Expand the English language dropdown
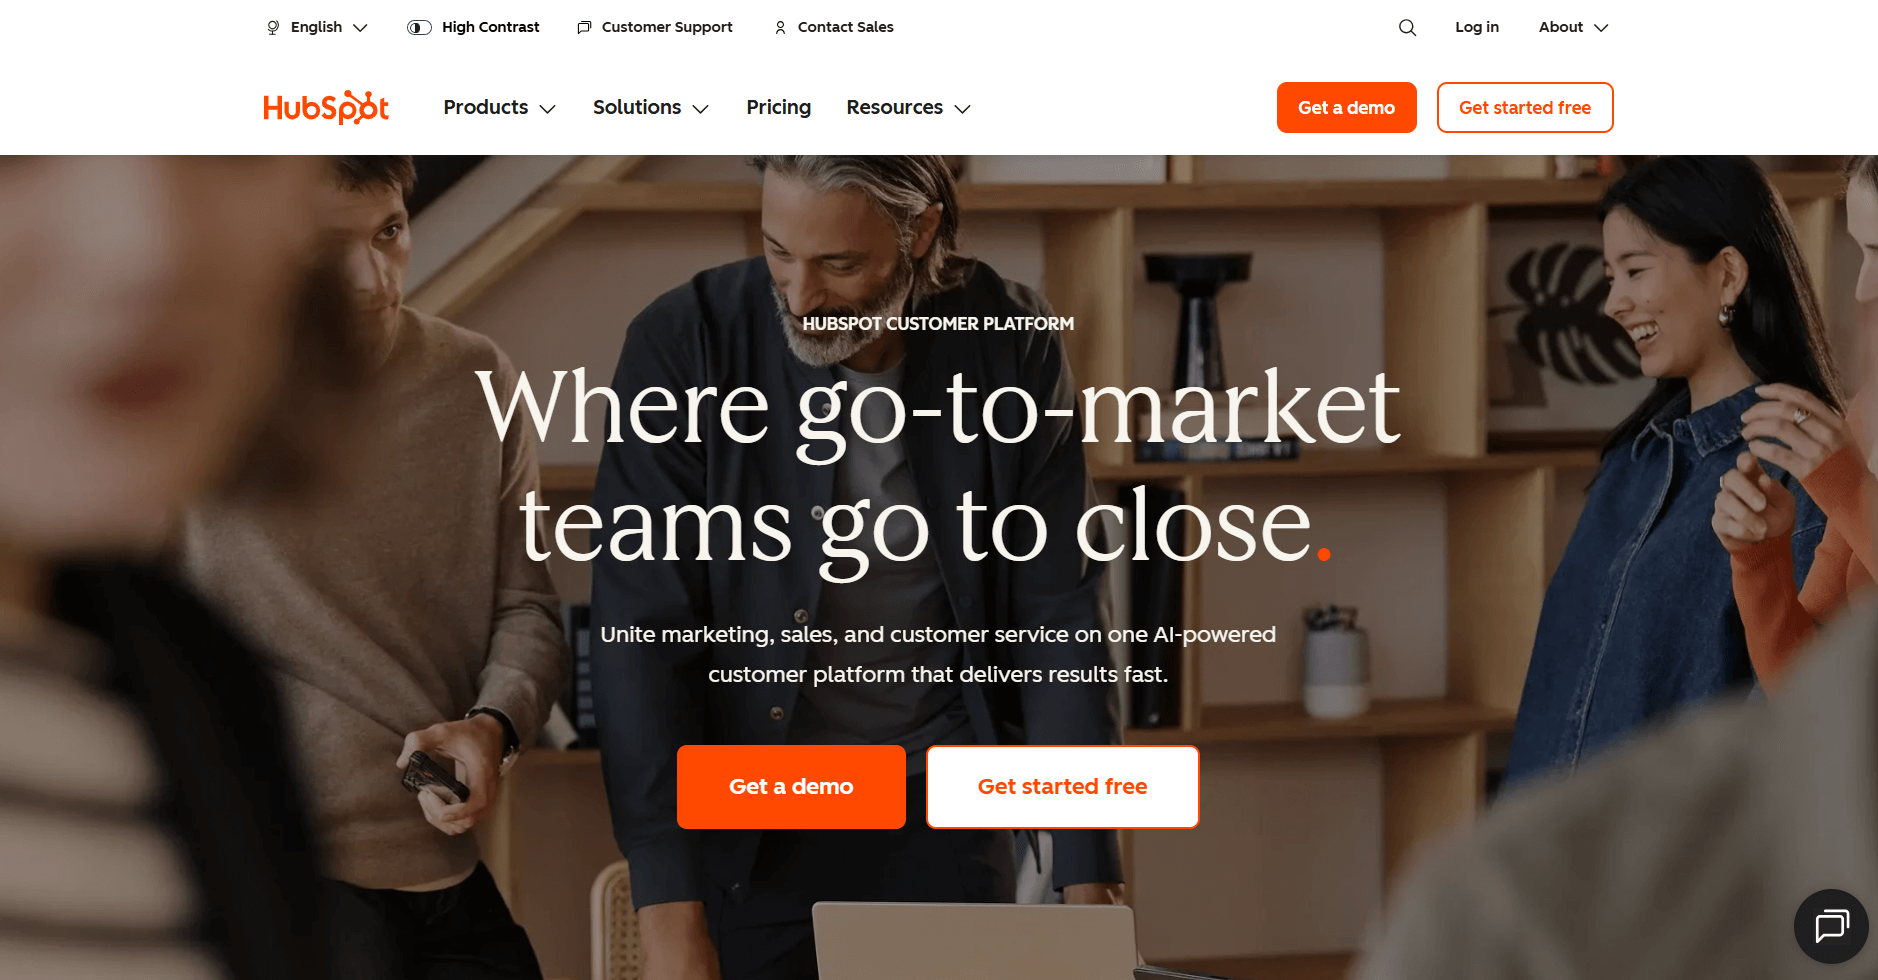Image resolution: width=1878 pixels, height=980 pixels. pos(317,27)
